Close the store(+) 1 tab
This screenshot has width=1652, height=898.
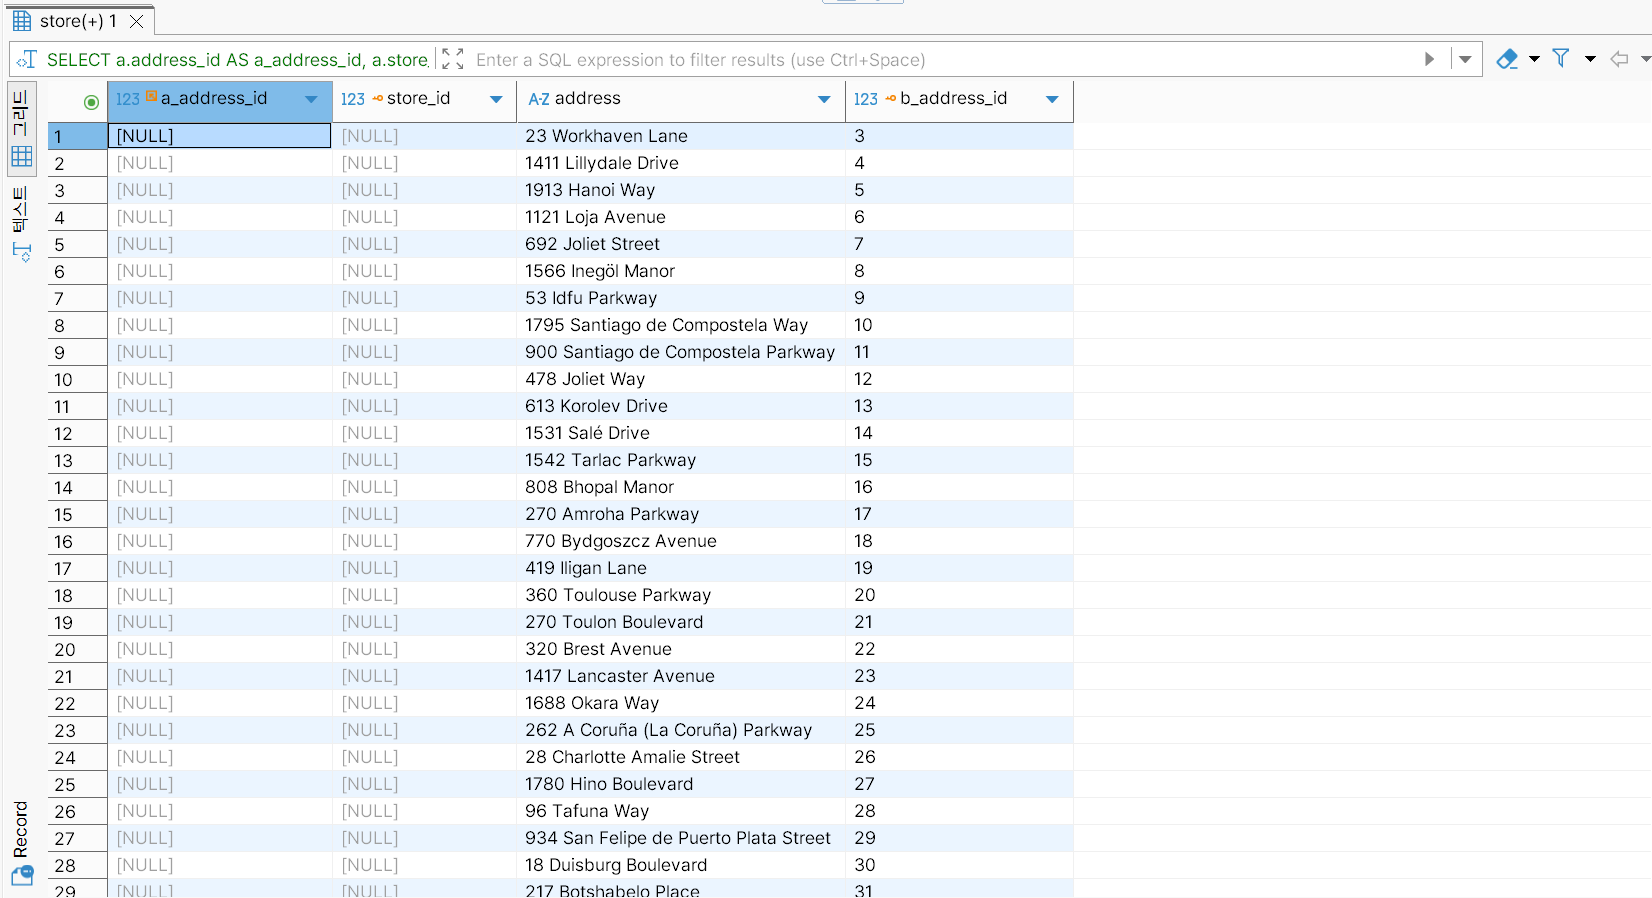click(x=137, y=21)
